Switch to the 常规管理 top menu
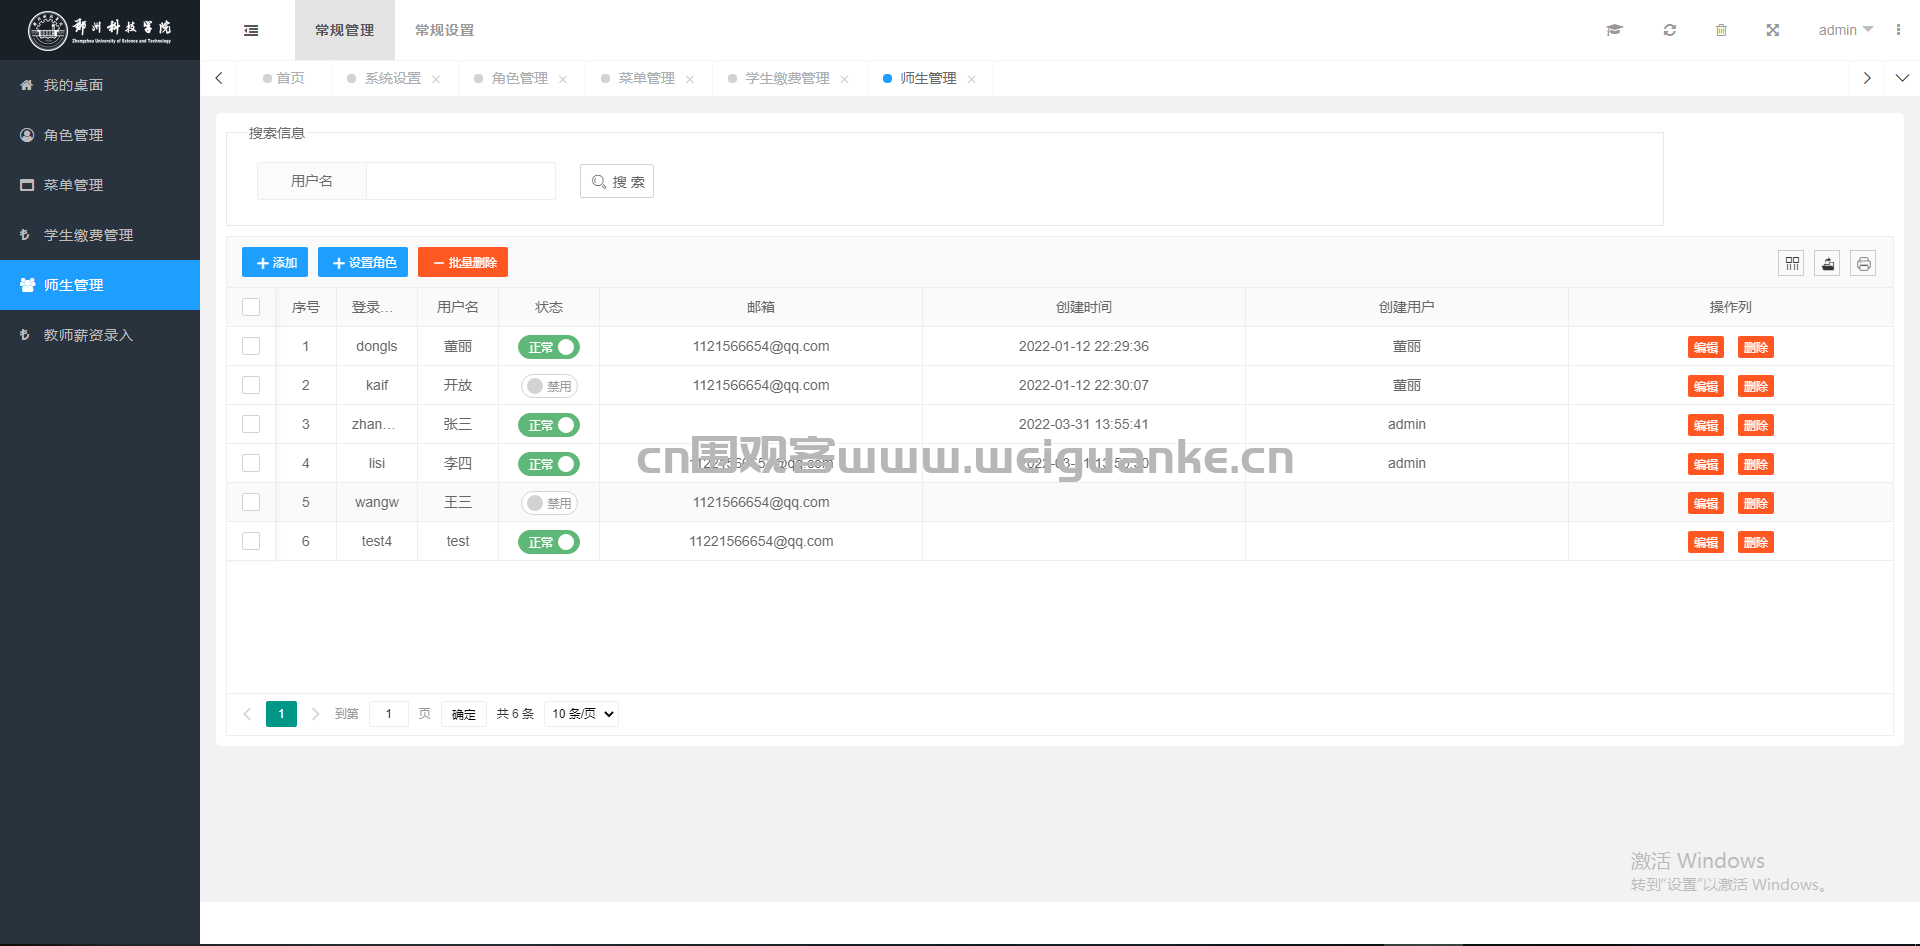1920x946 pixels. [345, 30]
